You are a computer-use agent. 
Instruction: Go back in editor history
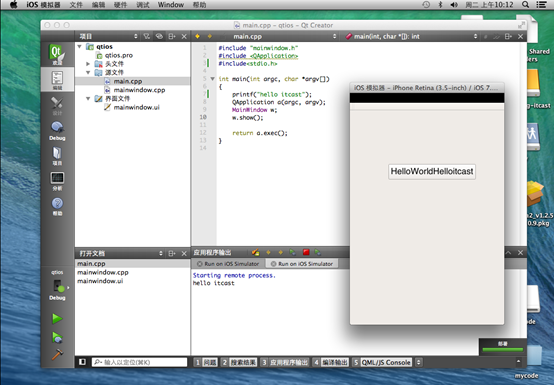tap(198, 36)
